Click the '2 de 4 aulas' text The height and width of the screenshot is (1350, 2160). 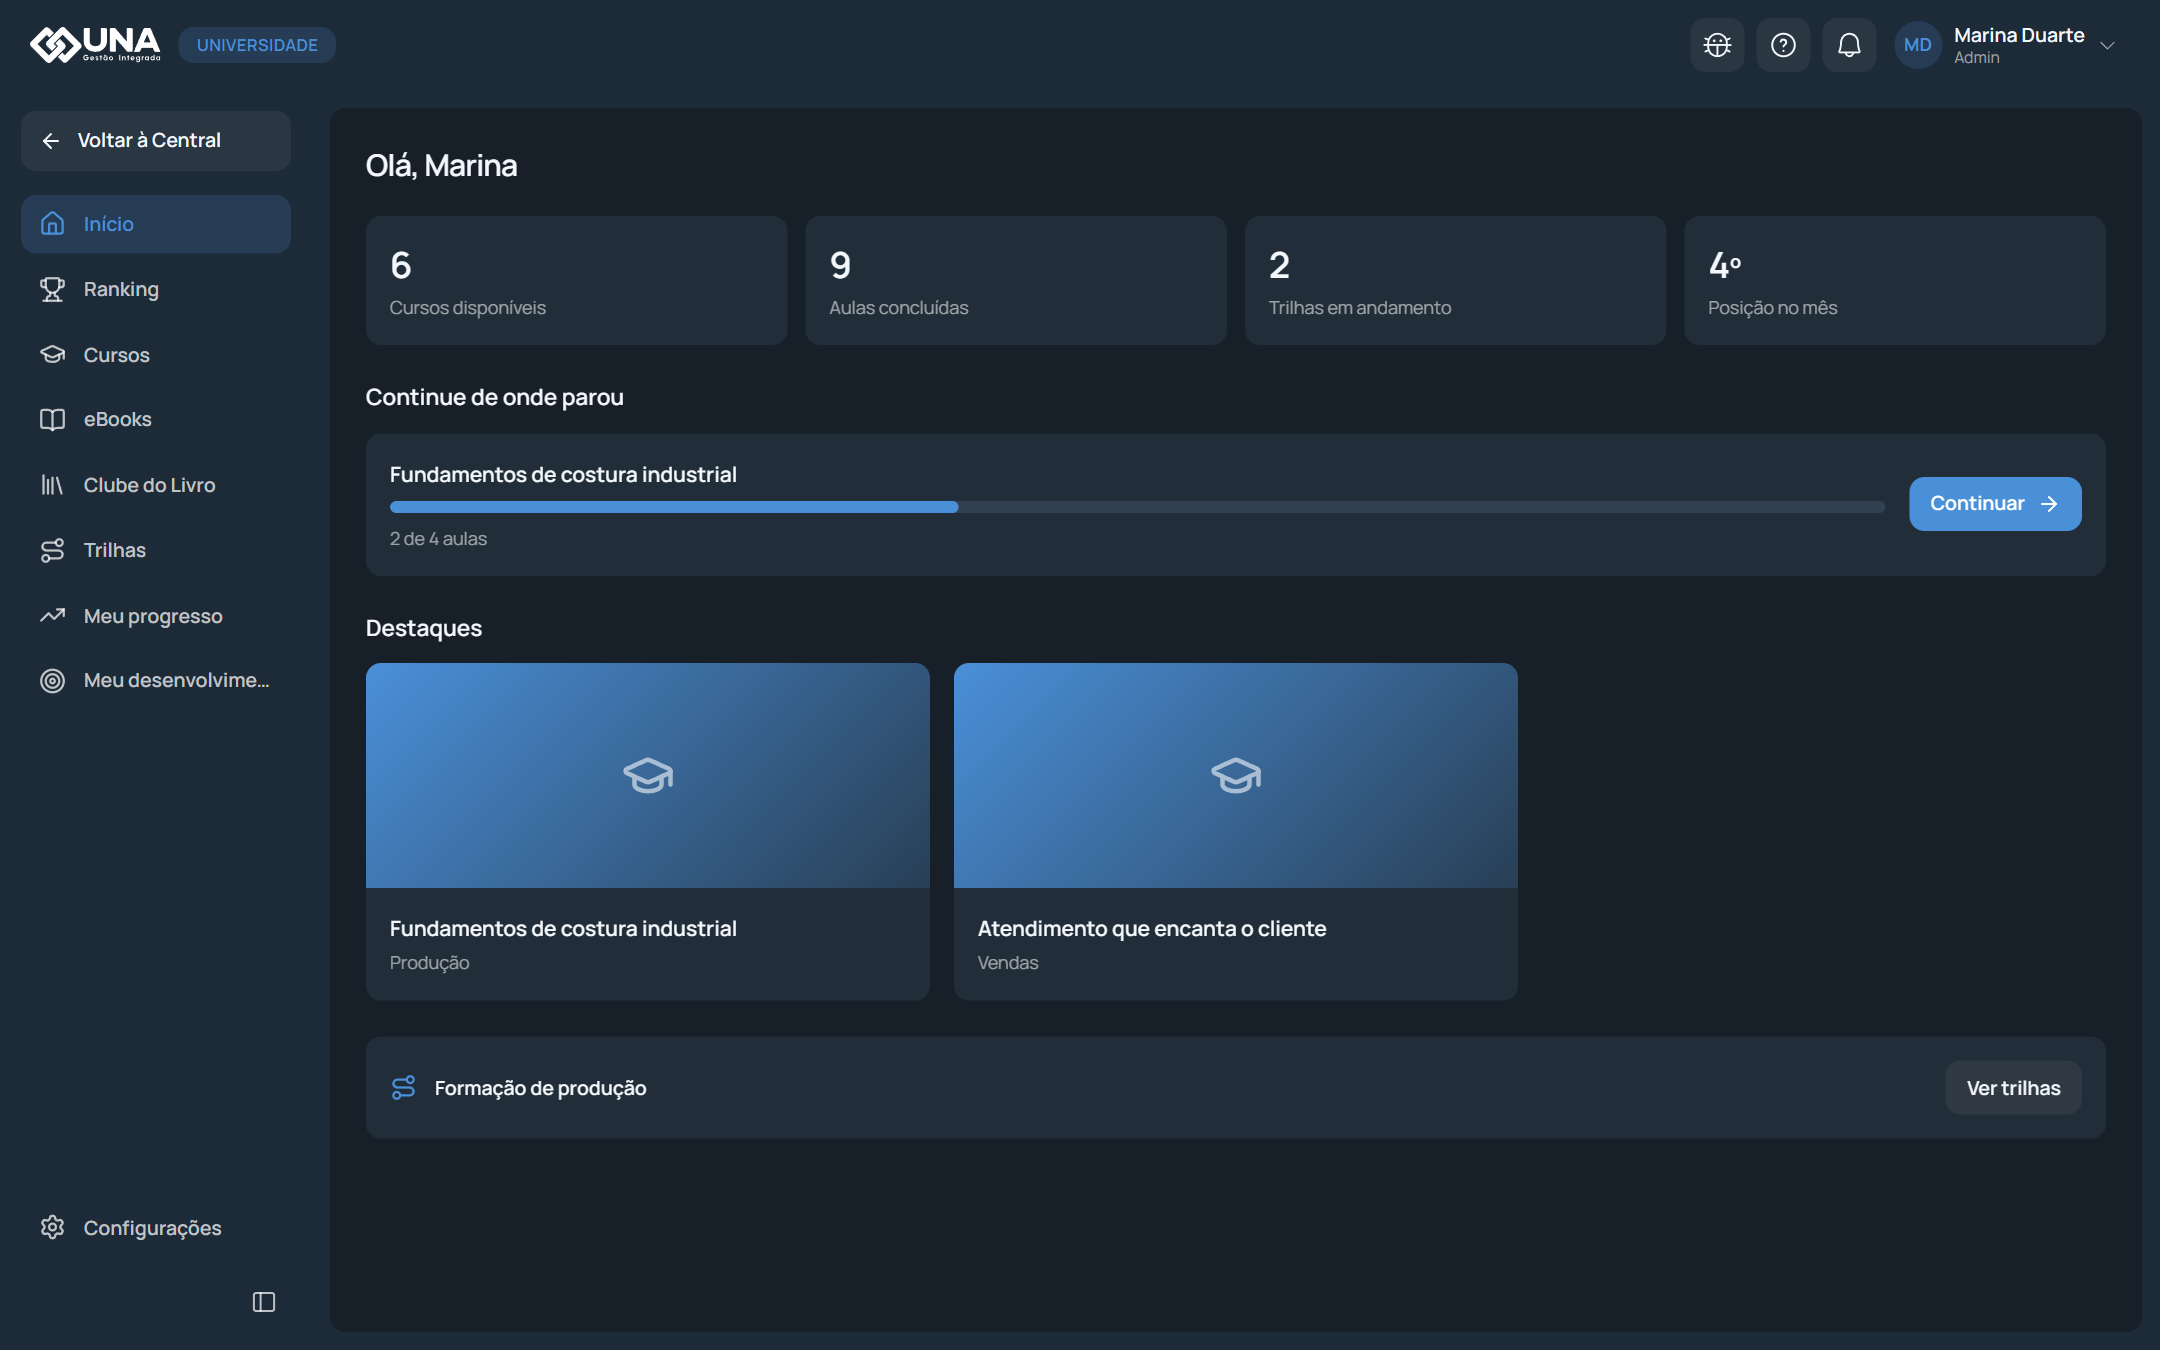438,539
